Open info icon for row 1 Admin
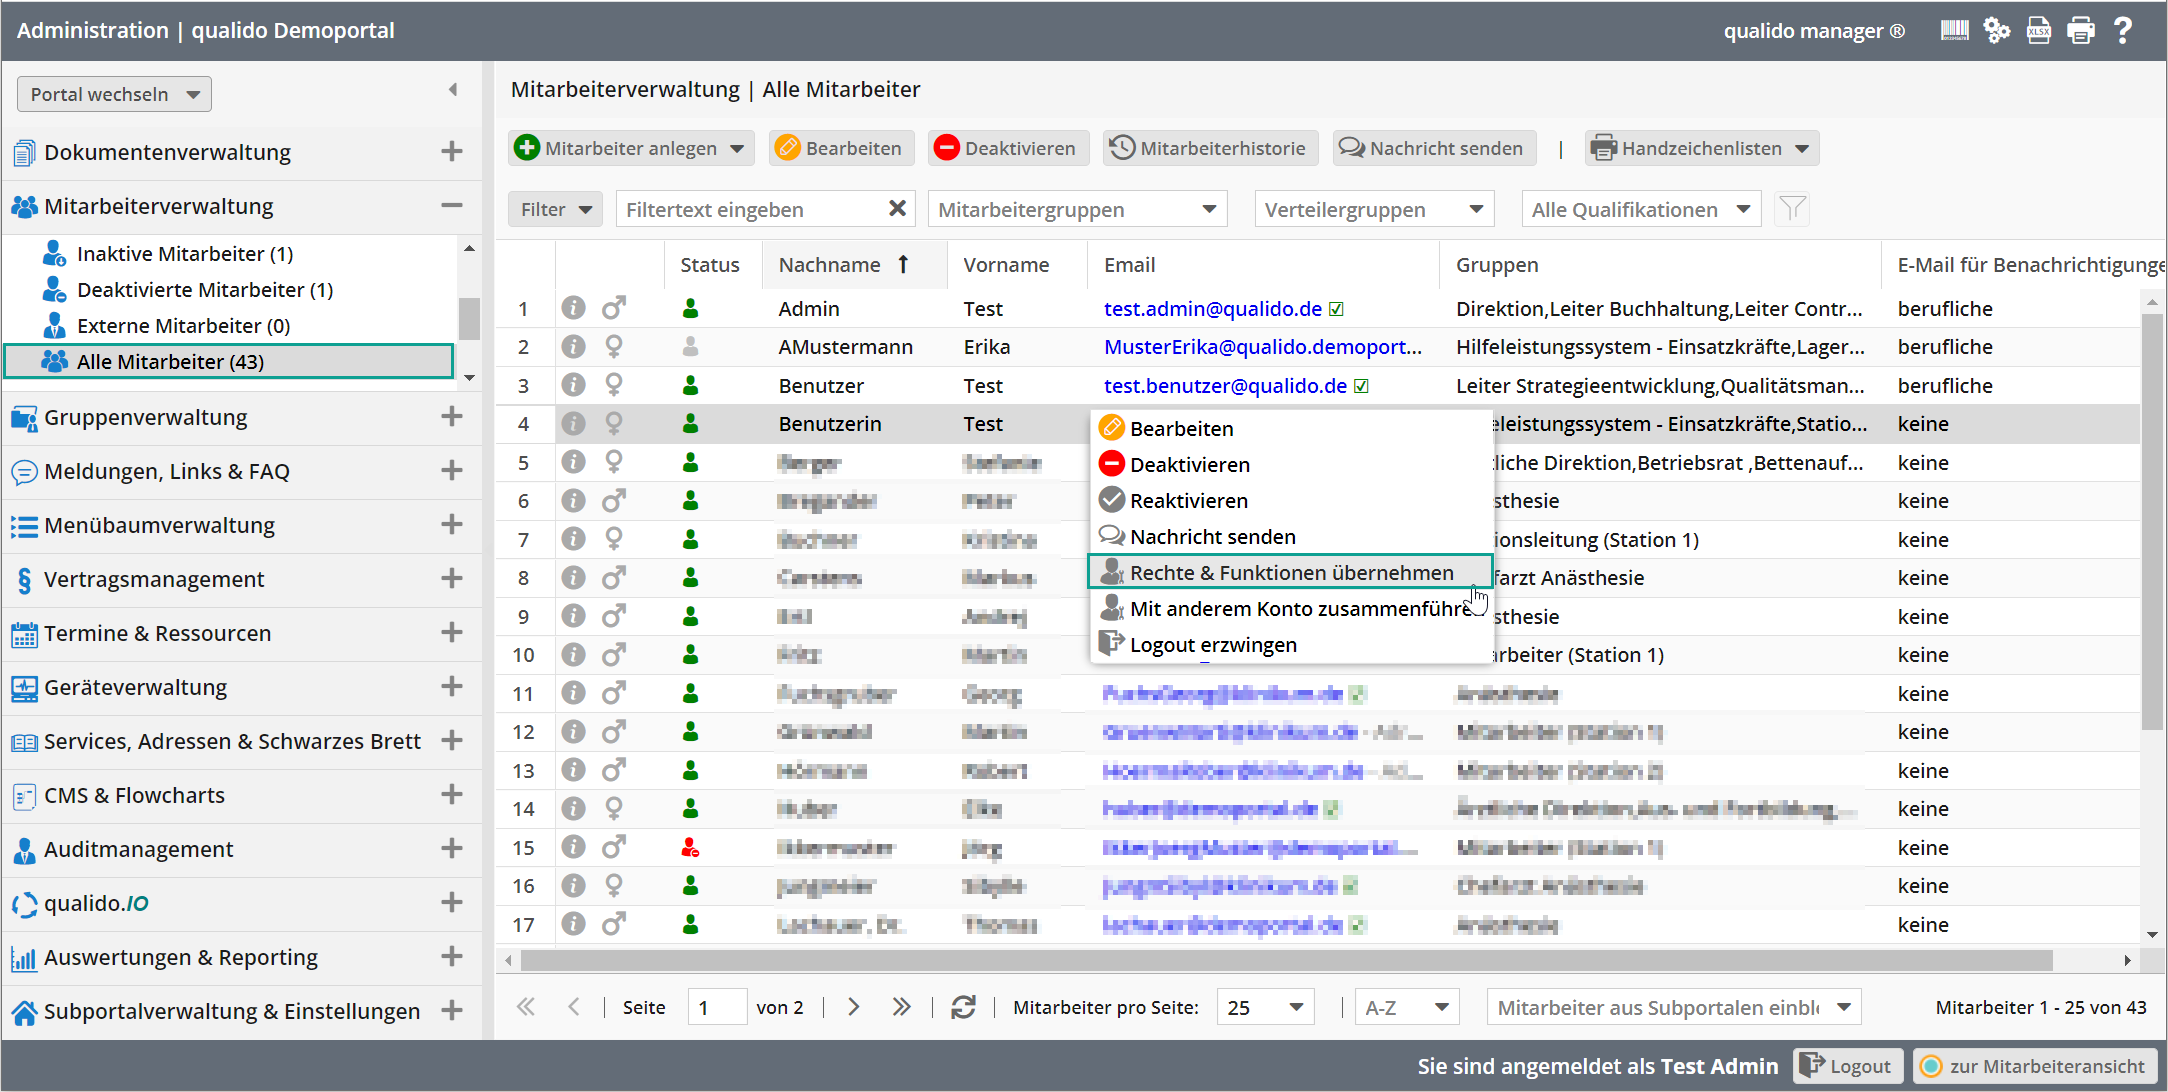2168x1092 pixels. click(x=573, y=308)
